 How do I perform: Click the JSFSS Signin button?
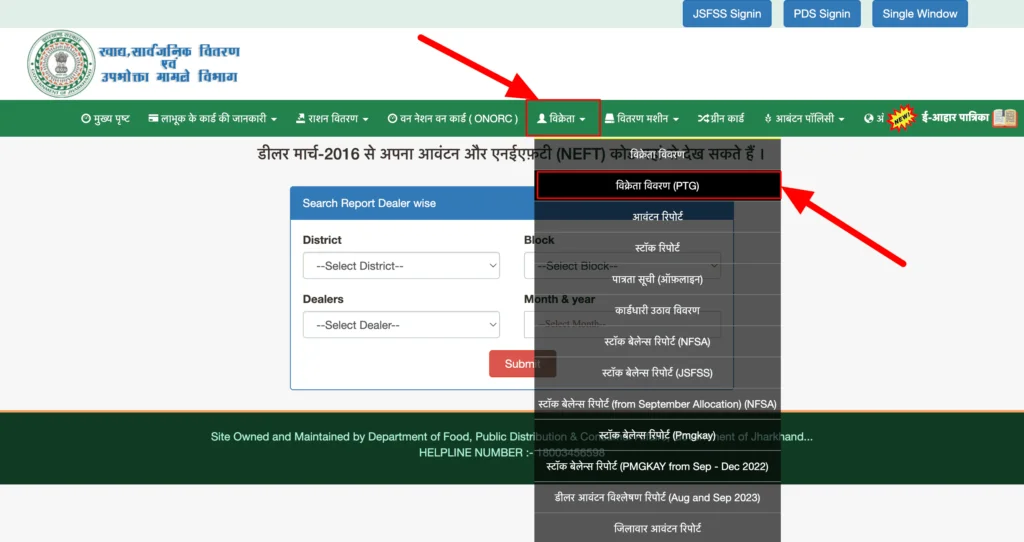pos(727,14)
